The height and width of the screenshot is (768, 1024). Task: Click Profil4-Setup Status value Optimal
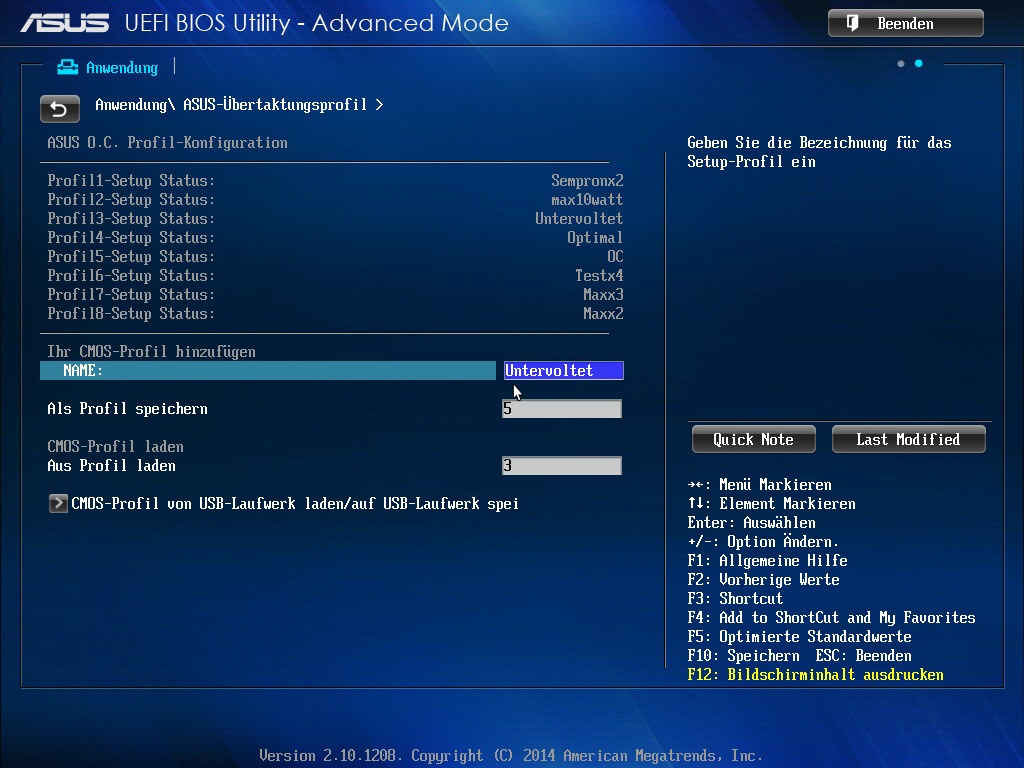coord(595,237)
